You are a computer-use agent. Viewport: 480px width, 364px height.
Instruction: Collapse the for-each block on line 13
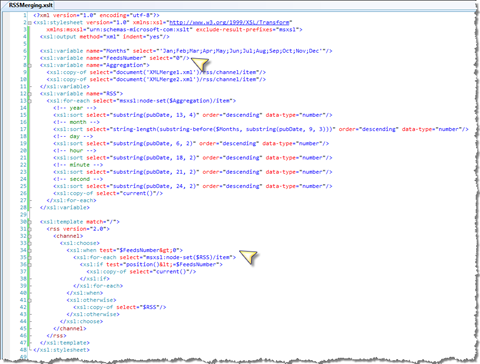tap(30, 101)
